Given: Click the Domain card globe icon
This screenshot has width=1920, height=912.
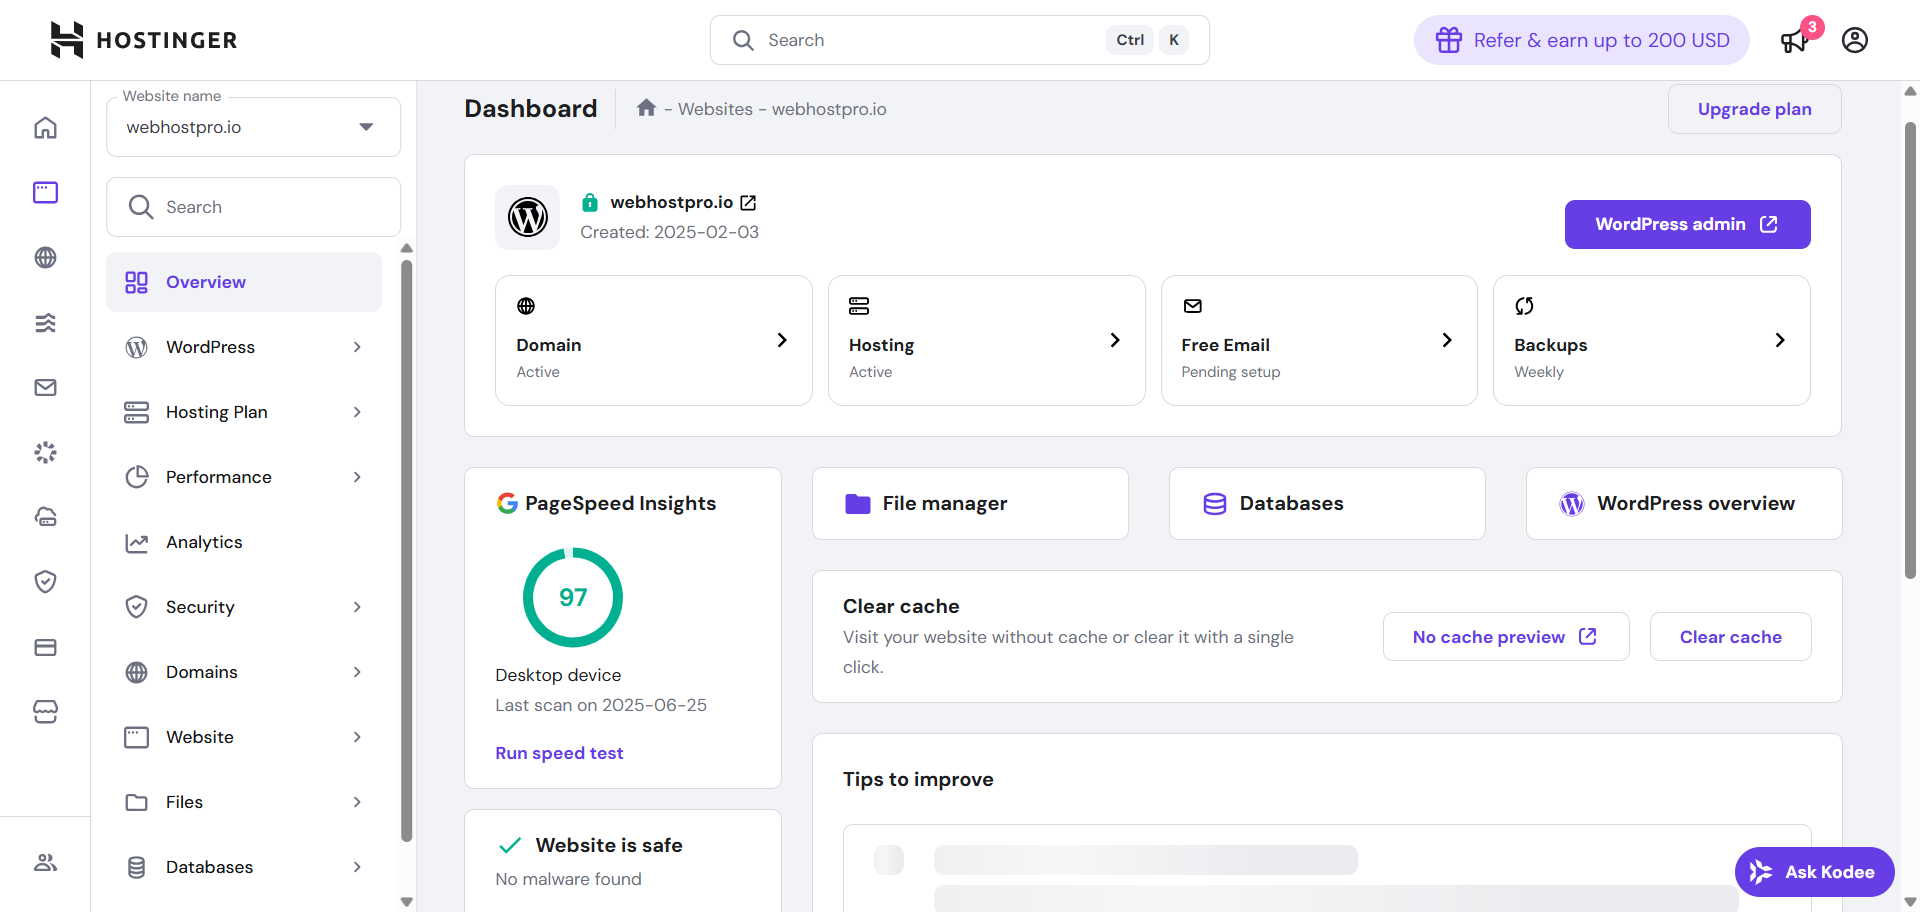Looking at the screenshot, I should point(526,306).
